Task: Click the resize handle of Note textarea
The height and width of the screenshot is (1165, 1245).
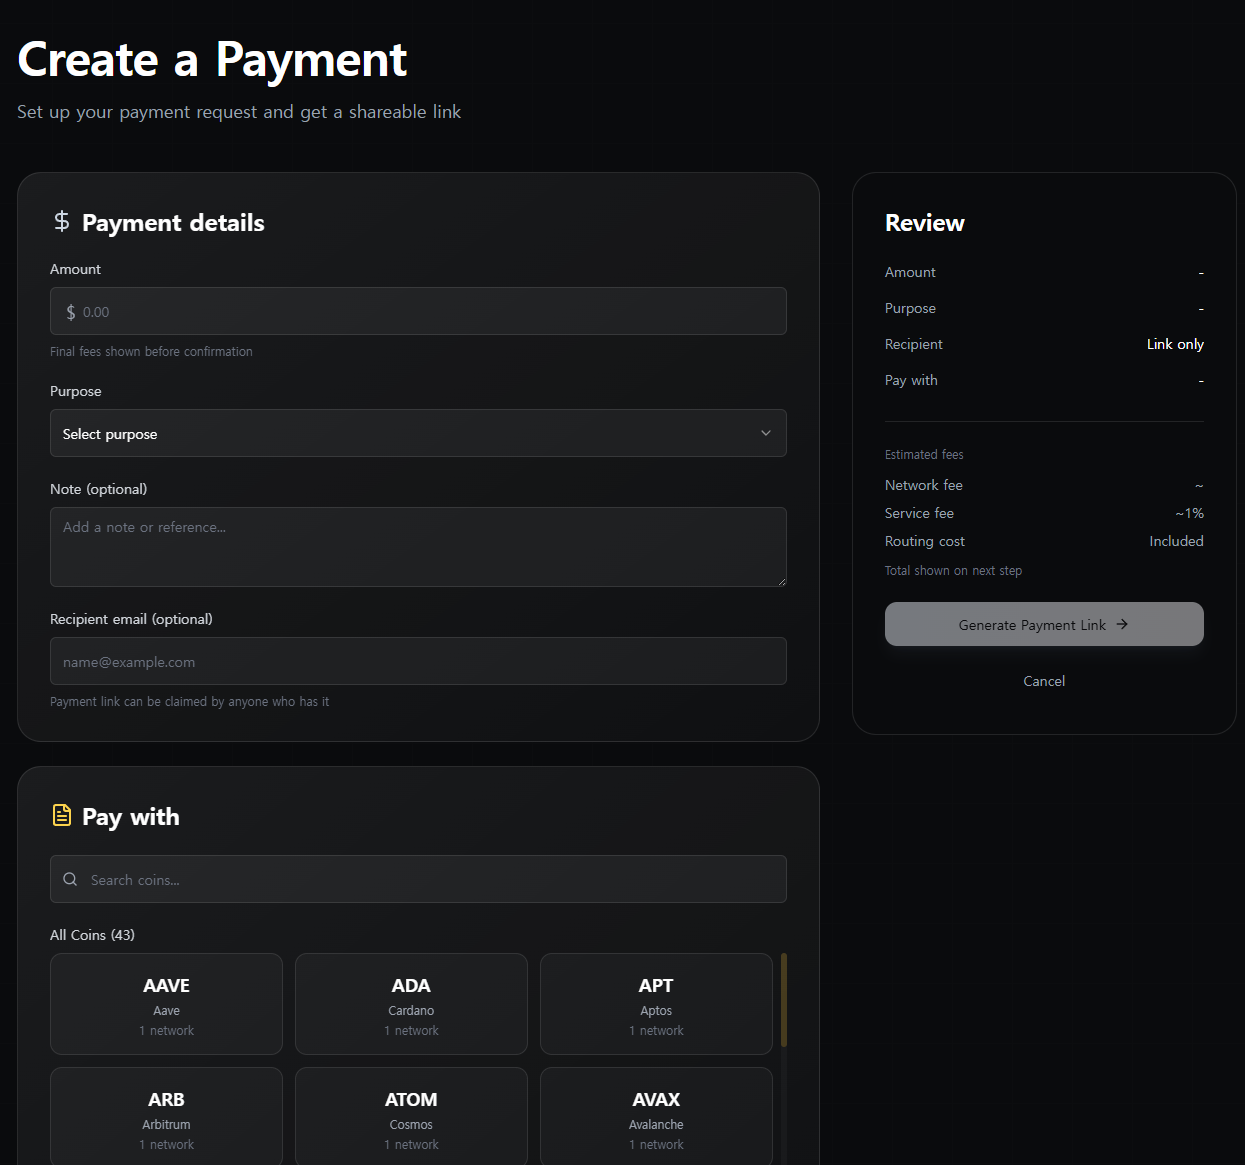Action: (781, 581)
